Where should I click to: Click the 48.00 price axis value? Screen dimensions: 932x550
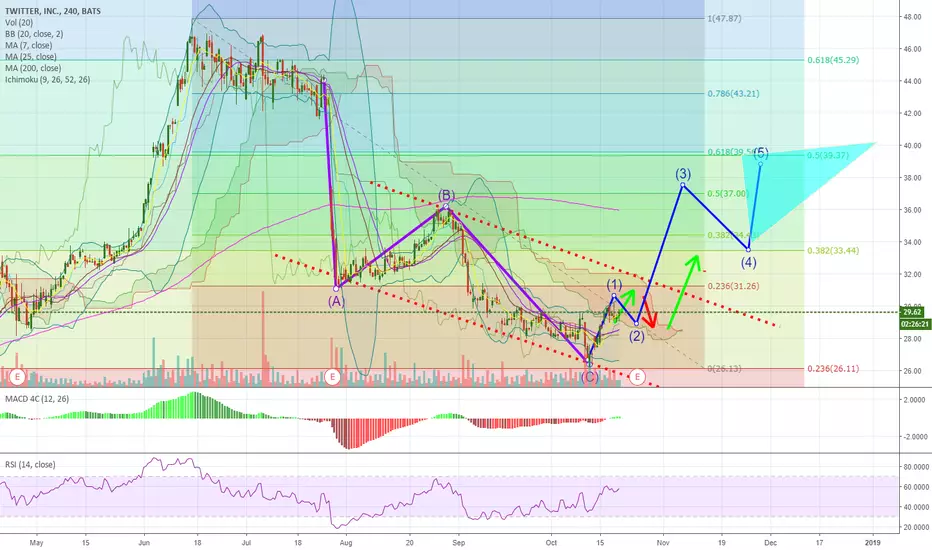point(912,17)
